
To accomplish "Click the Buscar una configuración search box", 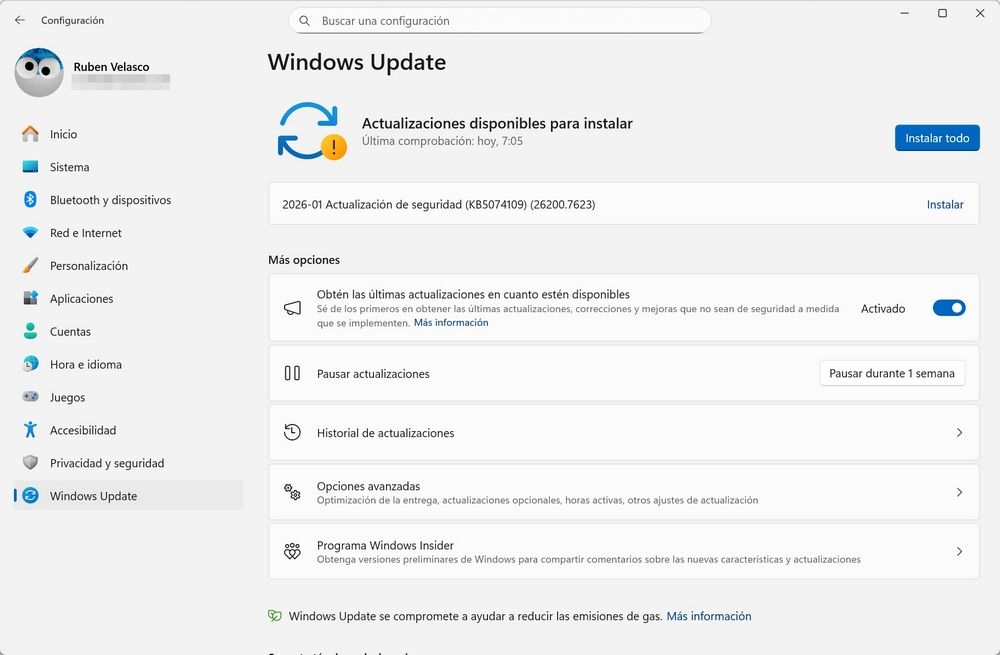I will point(500,20).
